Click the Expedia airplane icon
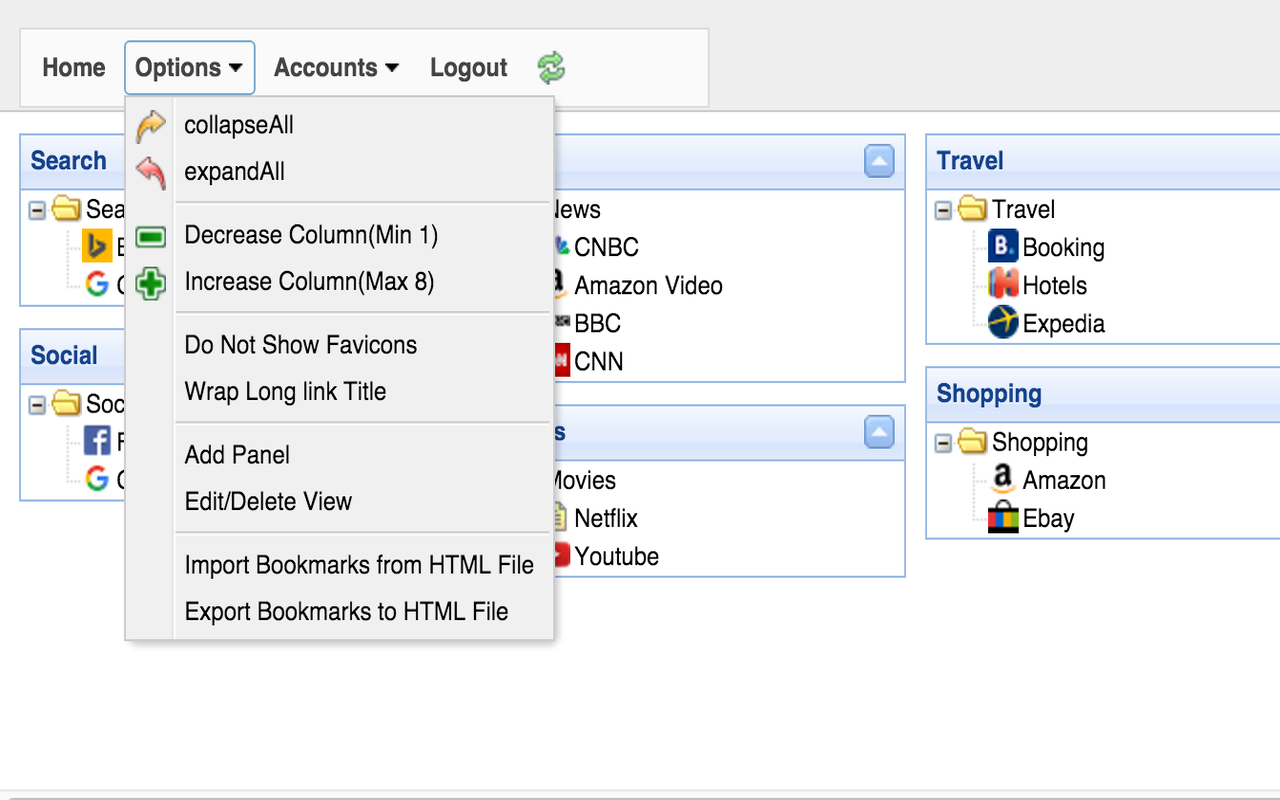This screenshot has height=800, width=1280. pos(1002,323)
